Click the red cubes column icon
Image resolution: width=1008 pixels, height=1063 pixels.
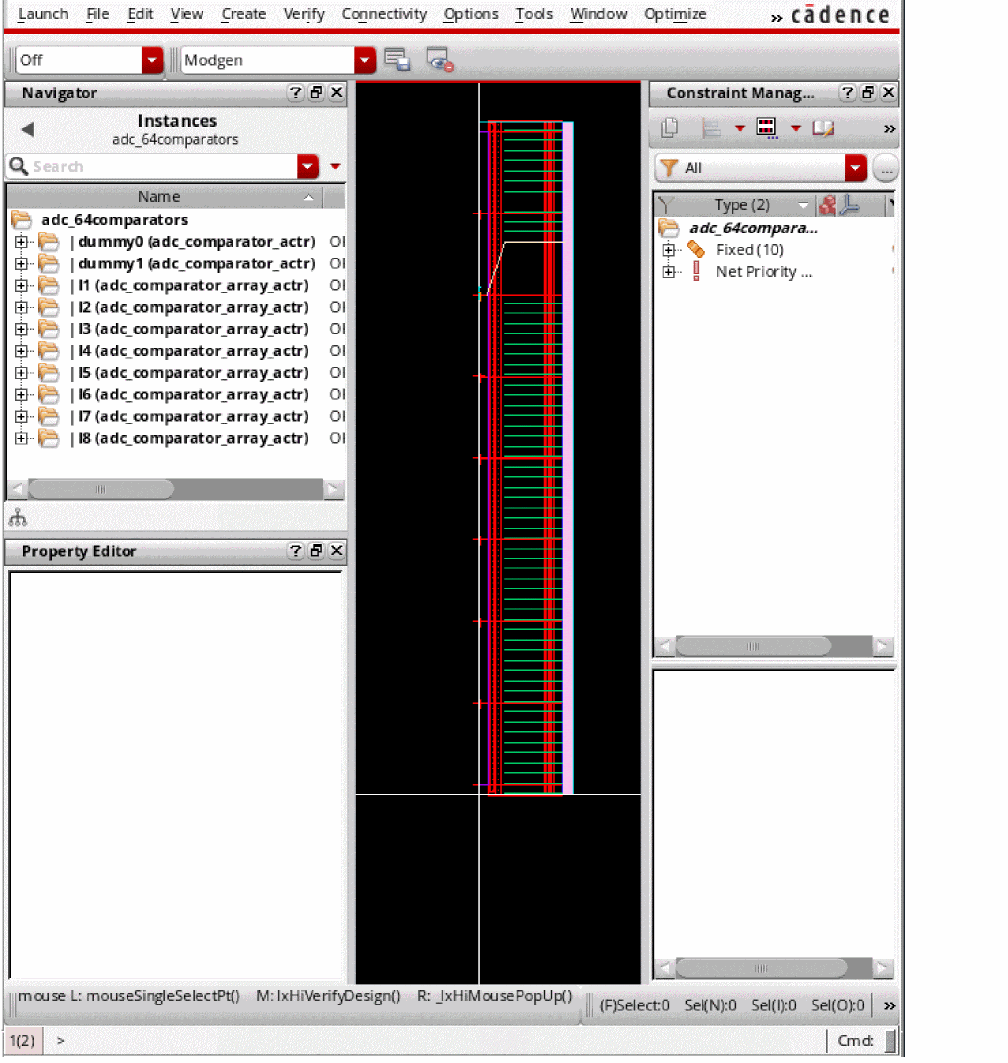click(827, 205)
